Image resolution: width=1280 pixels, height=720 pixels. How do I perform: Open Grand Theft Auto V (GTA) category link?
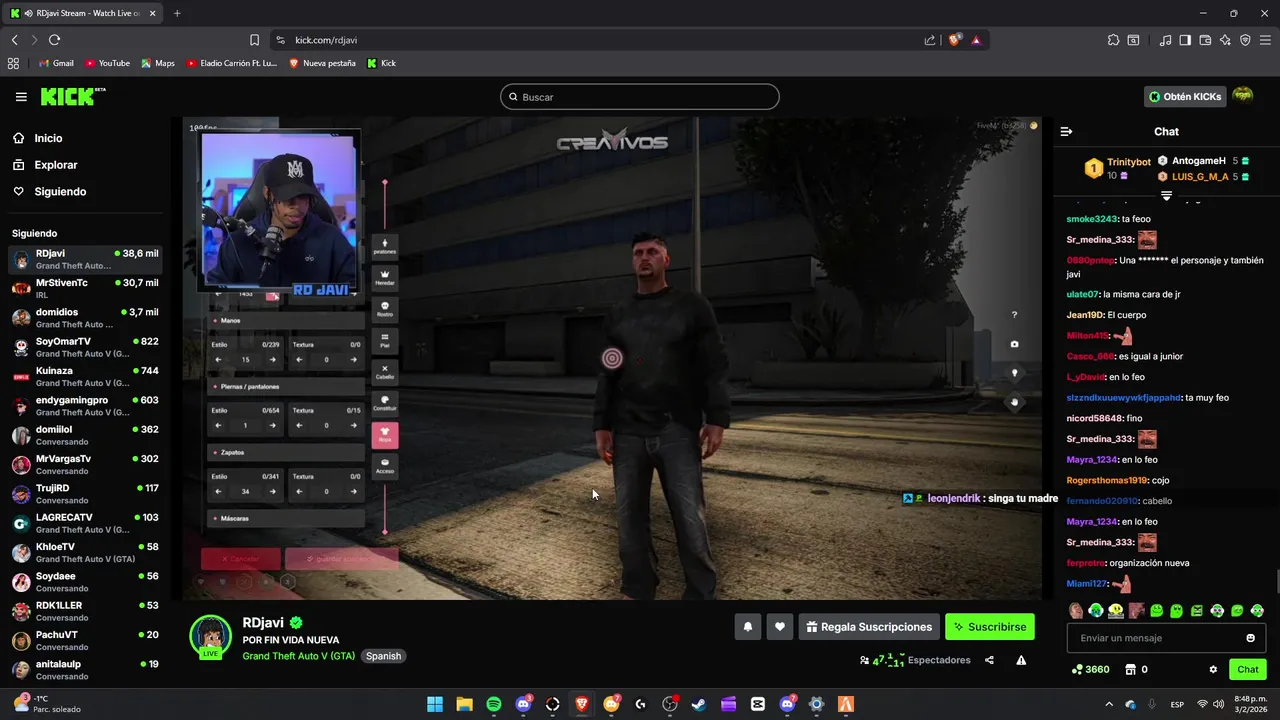pos(298,656)
